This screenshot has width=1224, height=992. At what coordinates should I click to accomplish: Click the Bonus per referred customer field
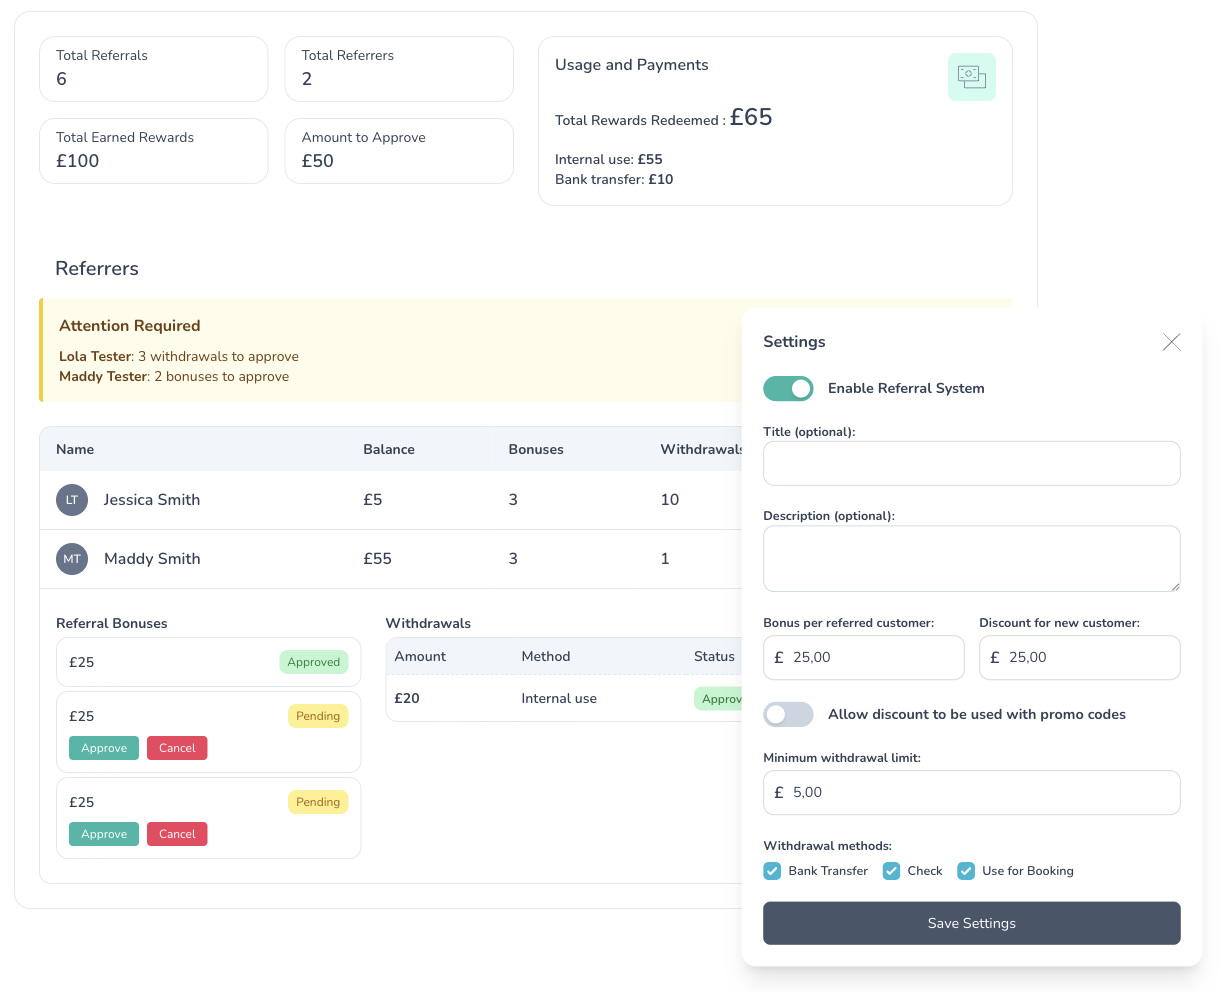click(x=863, y=657)
